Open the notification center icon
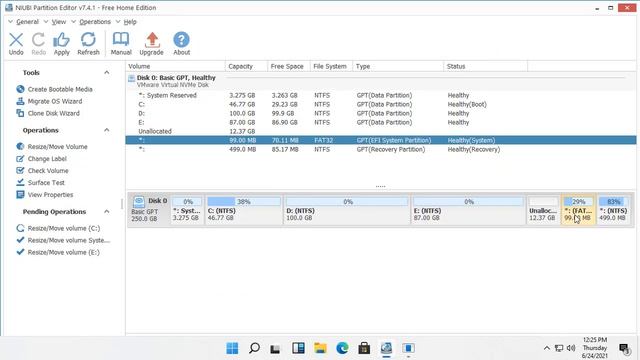640x360 pixels. coord(624,348)
